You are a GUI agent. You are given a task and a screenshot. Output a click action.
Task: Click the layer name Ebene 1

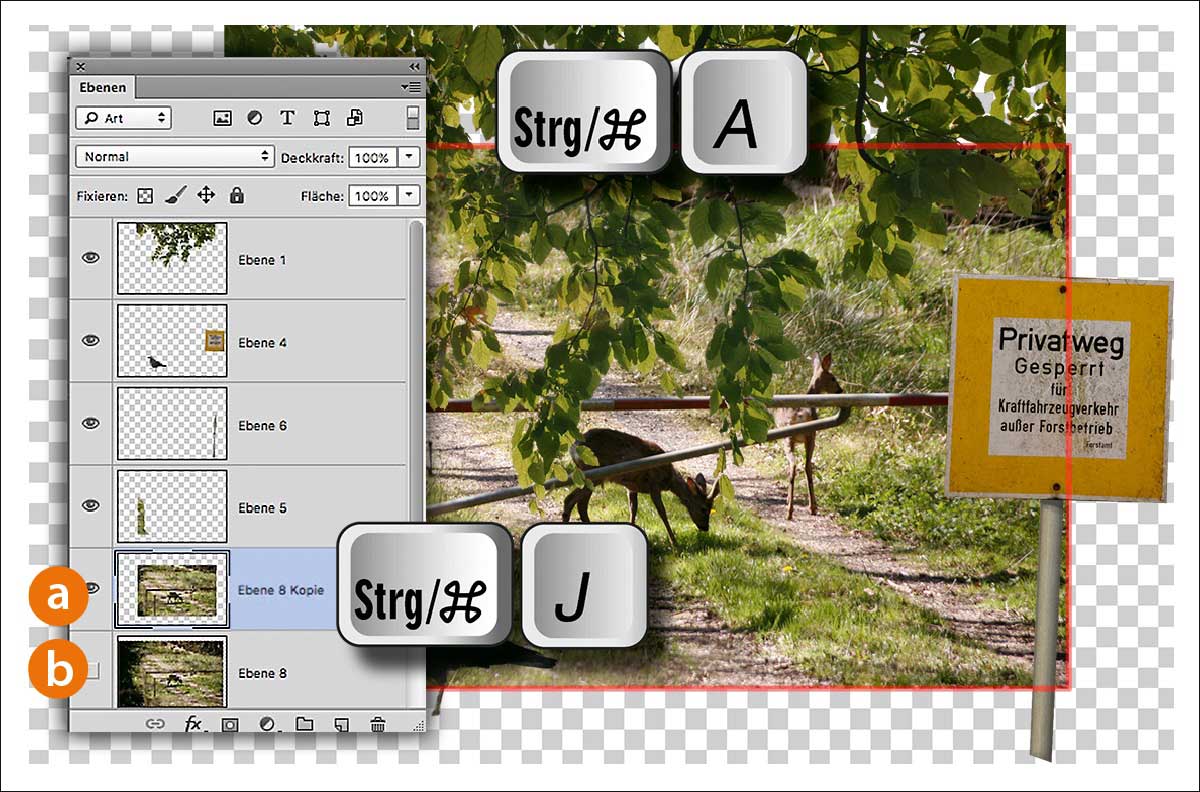[x=262, y=260]
